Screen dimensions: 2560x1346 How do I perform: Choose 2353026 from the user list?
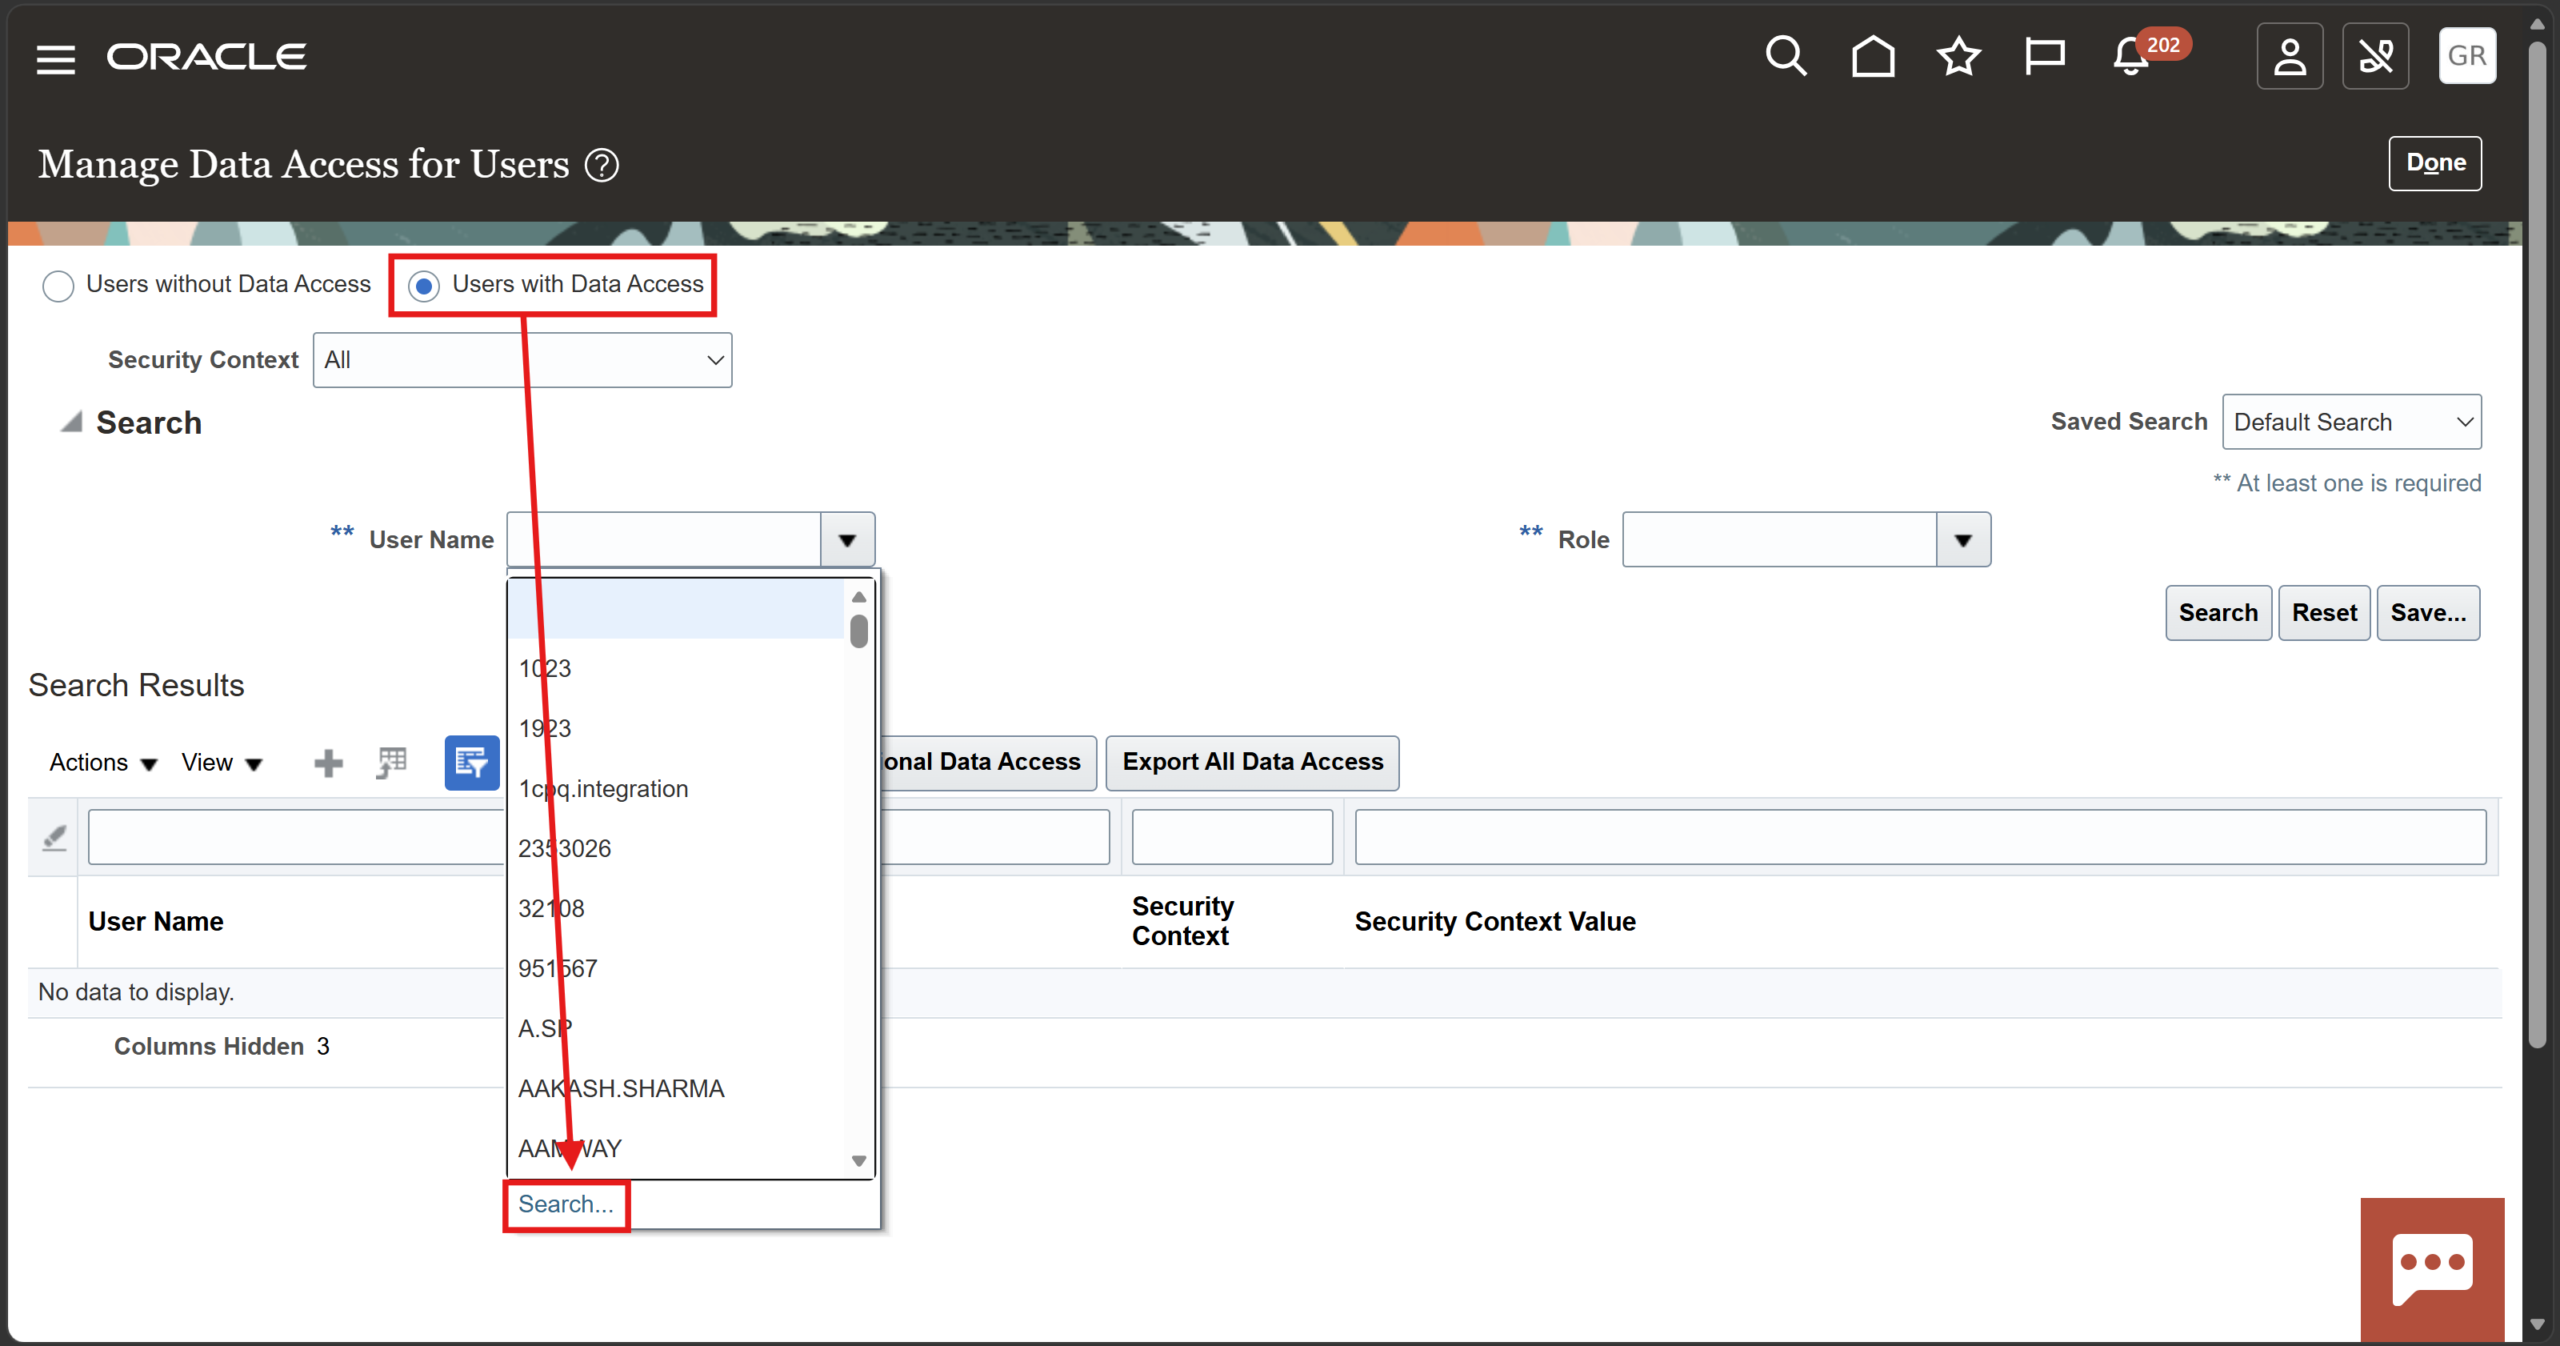pos(676,849)
